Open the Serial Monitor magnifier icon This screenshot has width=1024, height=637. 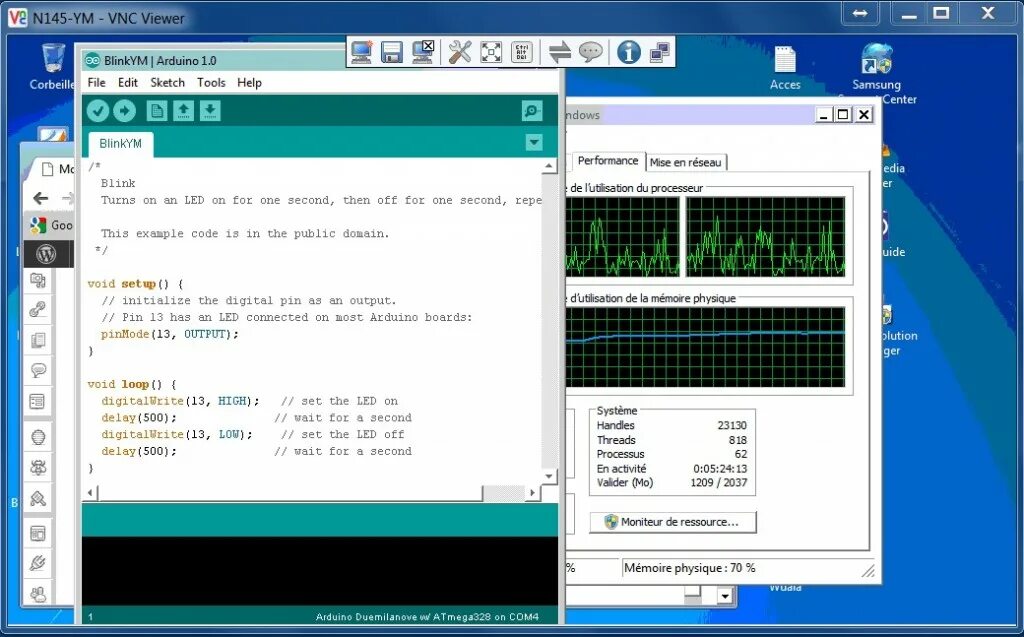tap(532, 111)
